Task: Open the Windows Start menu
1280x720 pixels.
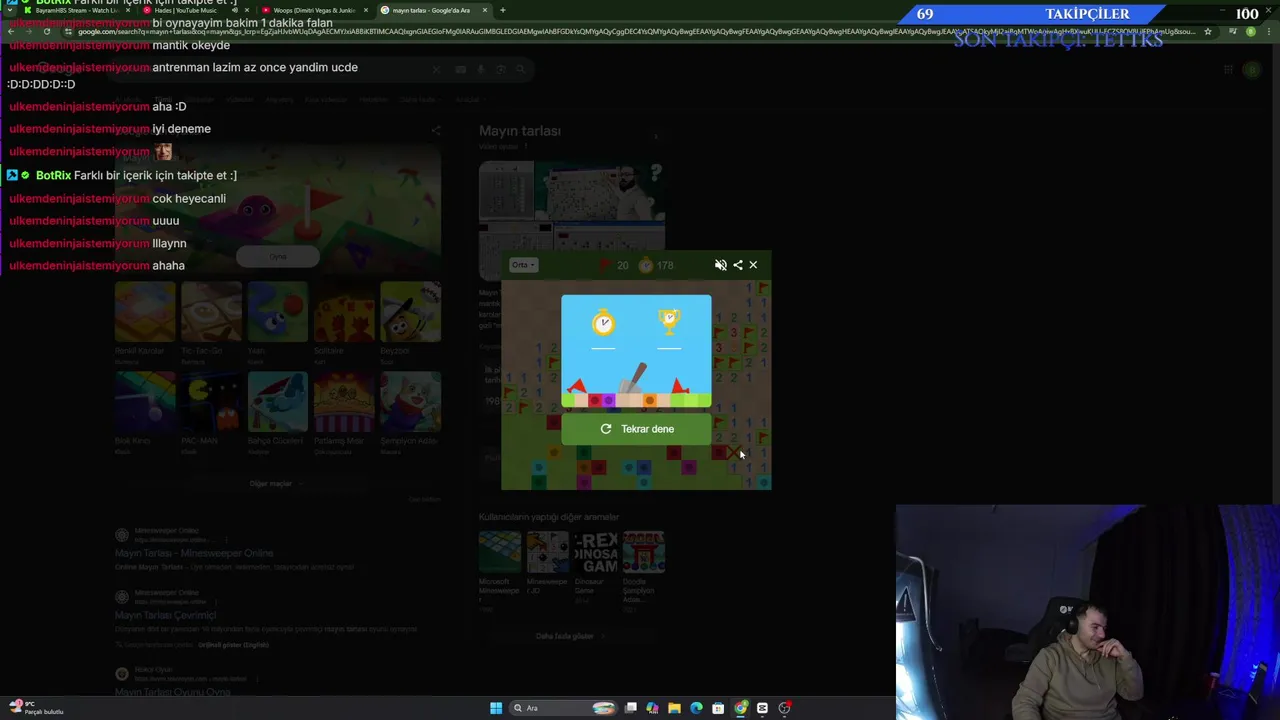Action: click(496, 708)
